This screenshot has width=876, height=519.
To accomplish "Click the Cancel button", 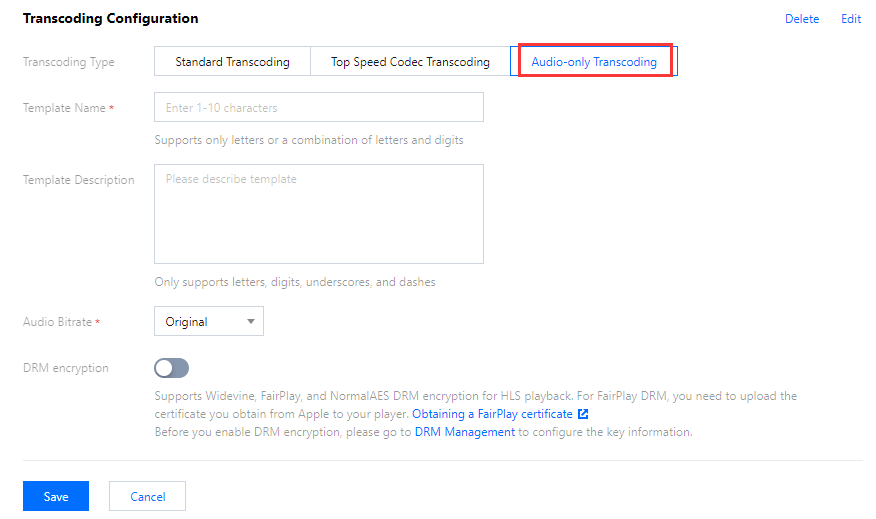I will tap(147, 497).
